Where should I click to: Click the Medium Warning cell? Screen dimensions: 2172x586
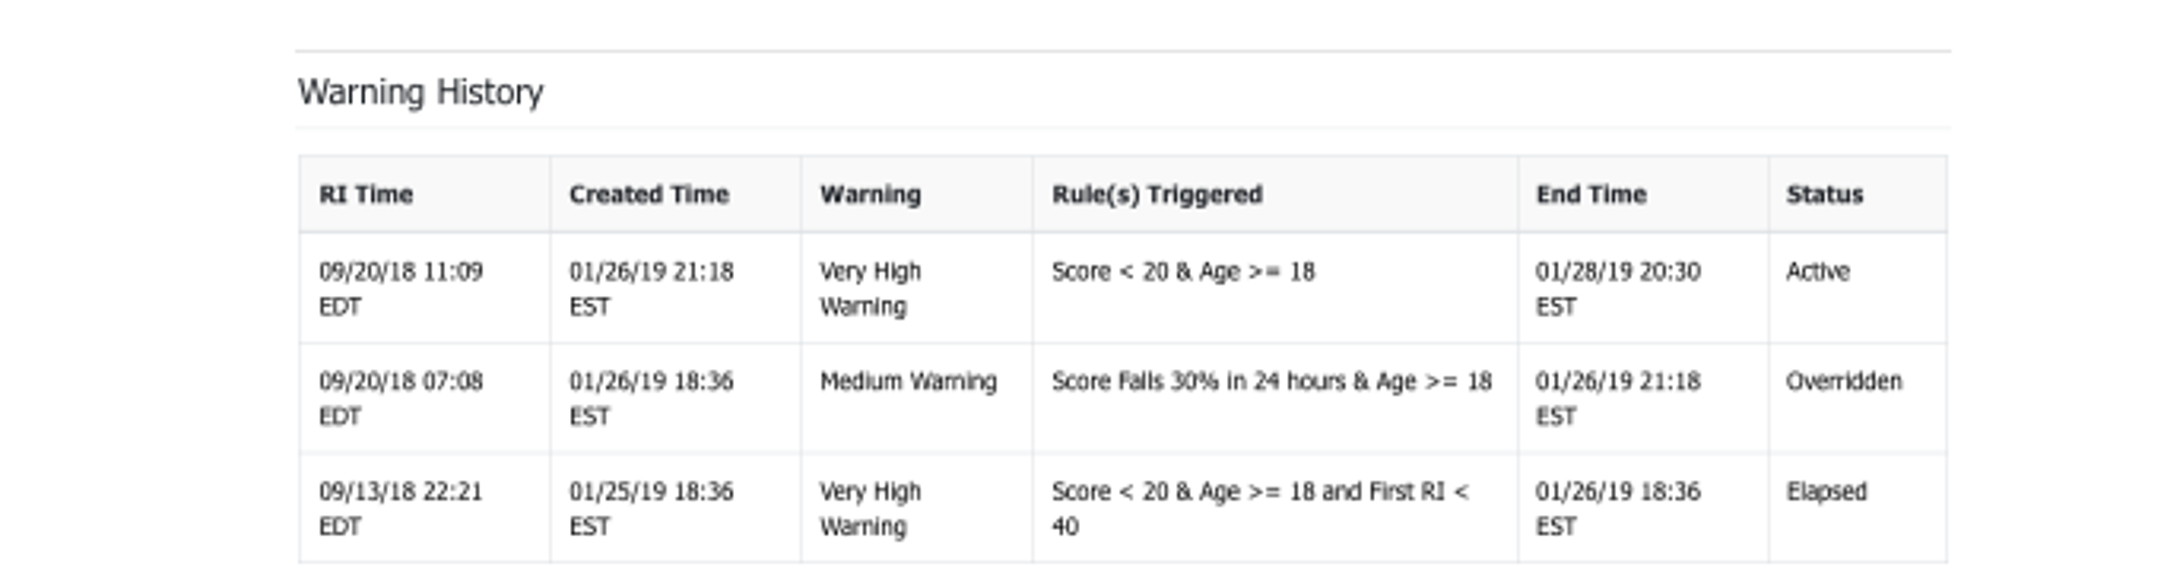(908, 381)
